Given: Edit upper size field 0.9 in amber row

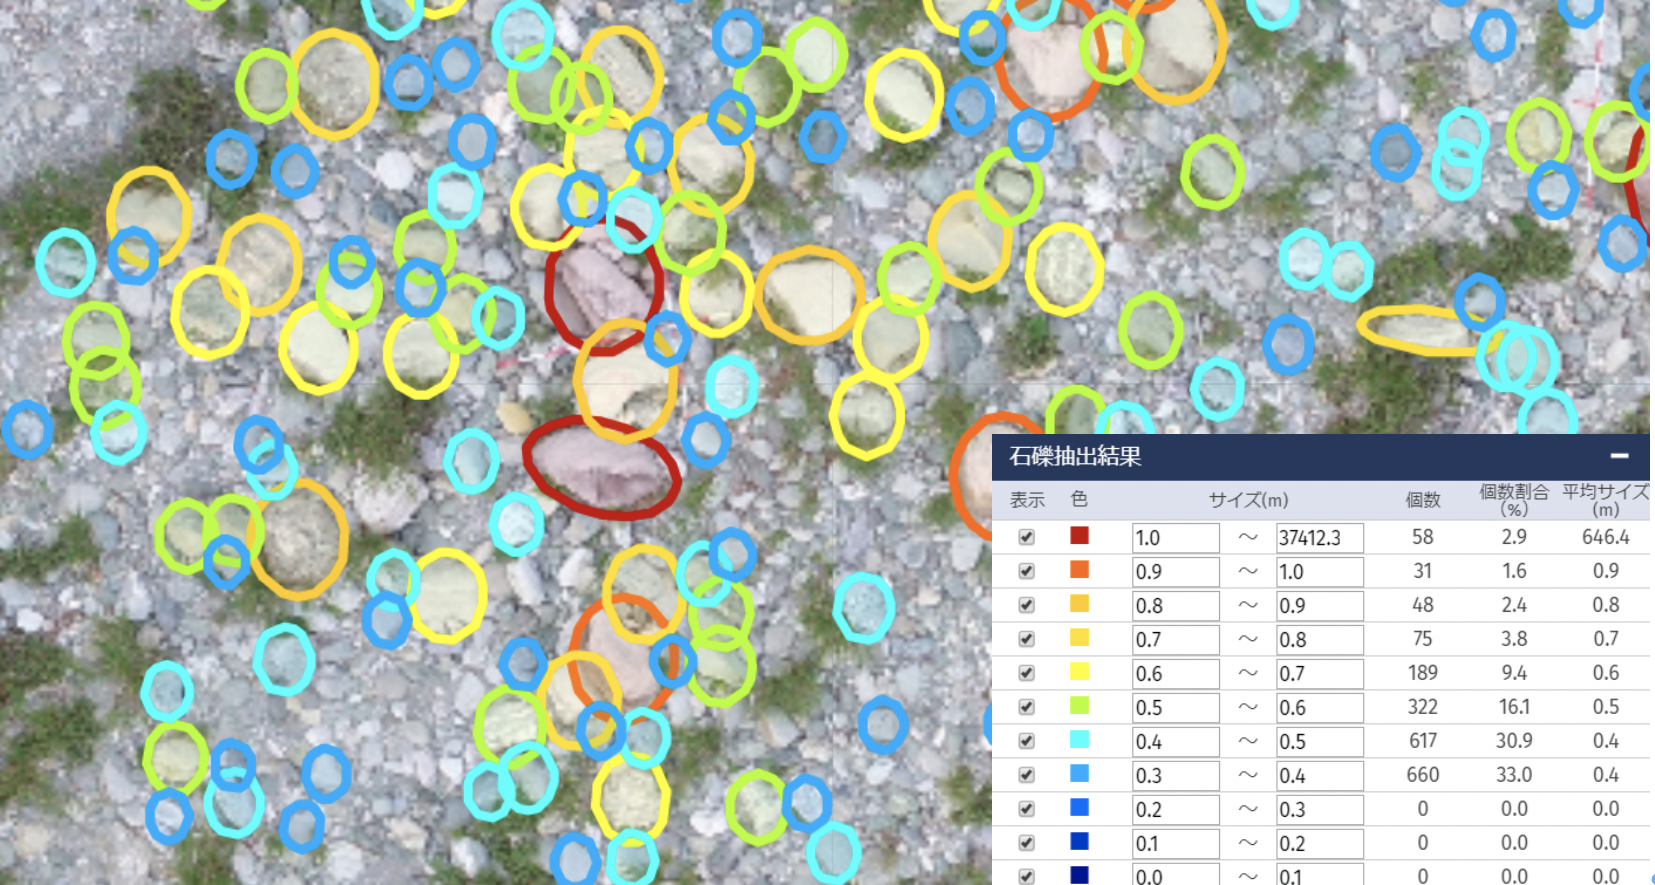Looking at the screenshot, I should point(1320,606).
